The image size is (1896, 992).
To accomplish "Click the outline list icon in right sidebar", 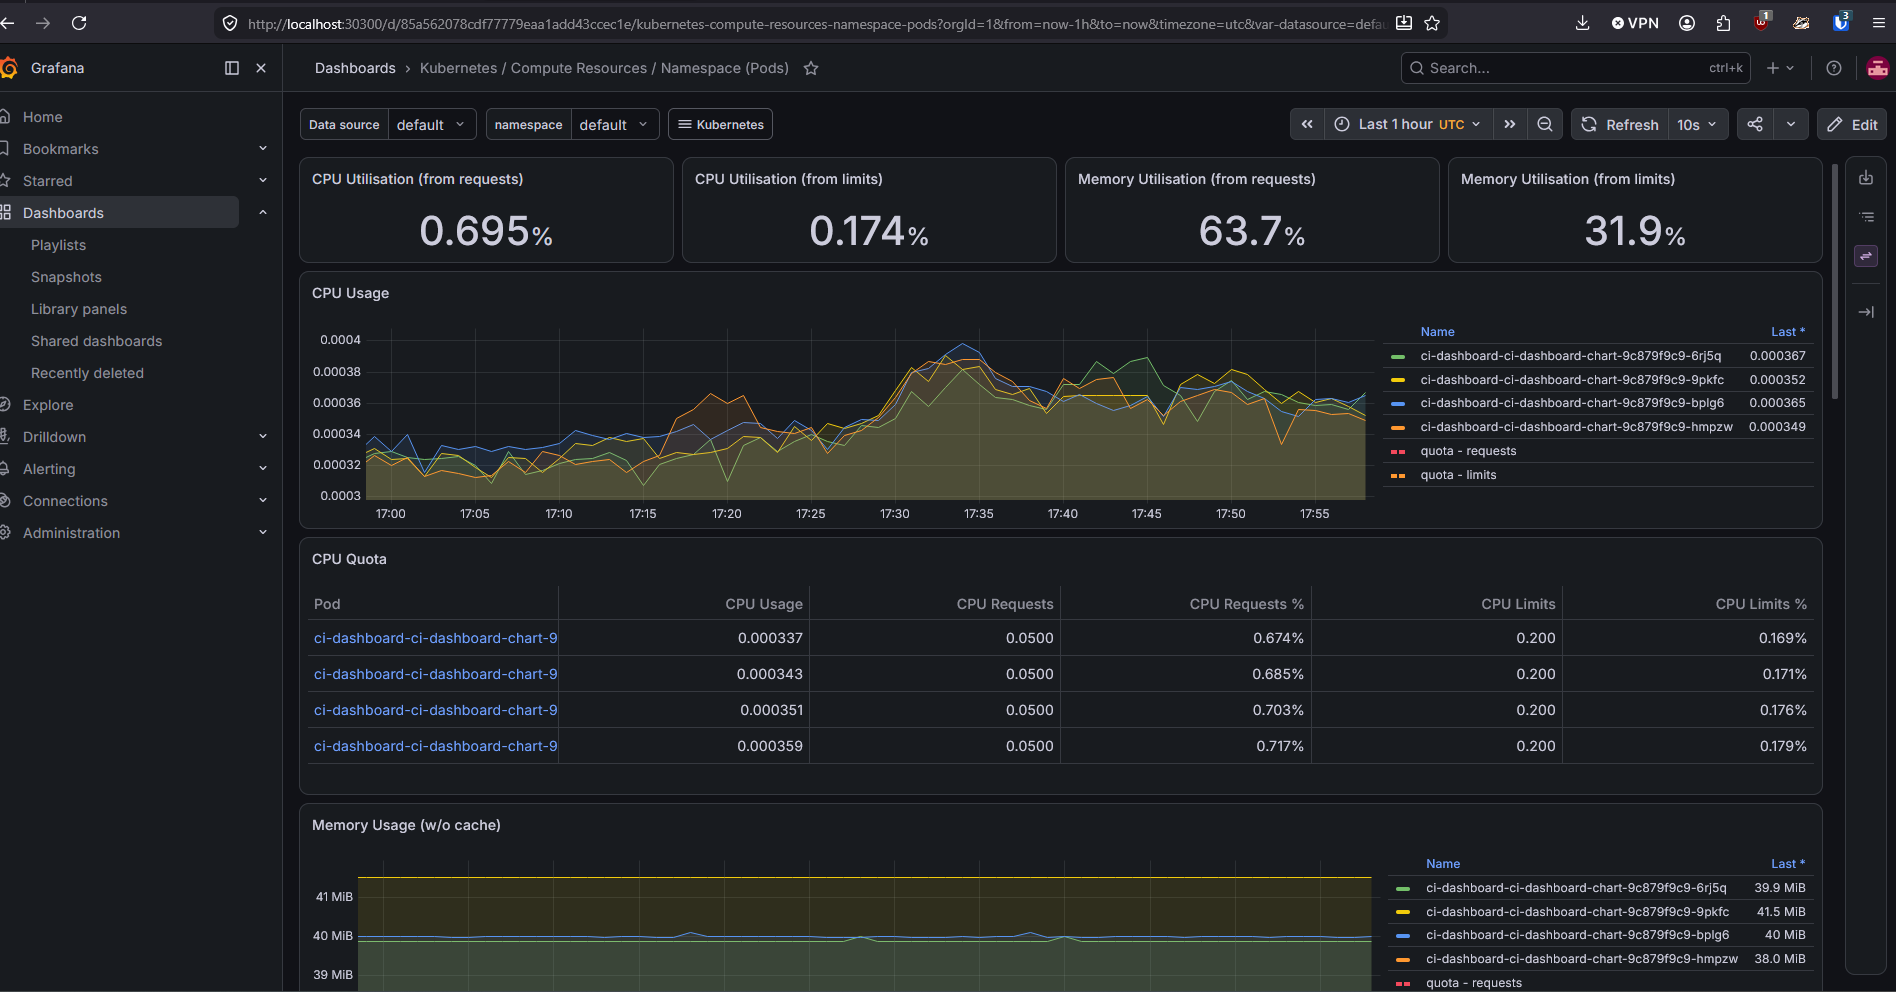I will (1866, 216).
